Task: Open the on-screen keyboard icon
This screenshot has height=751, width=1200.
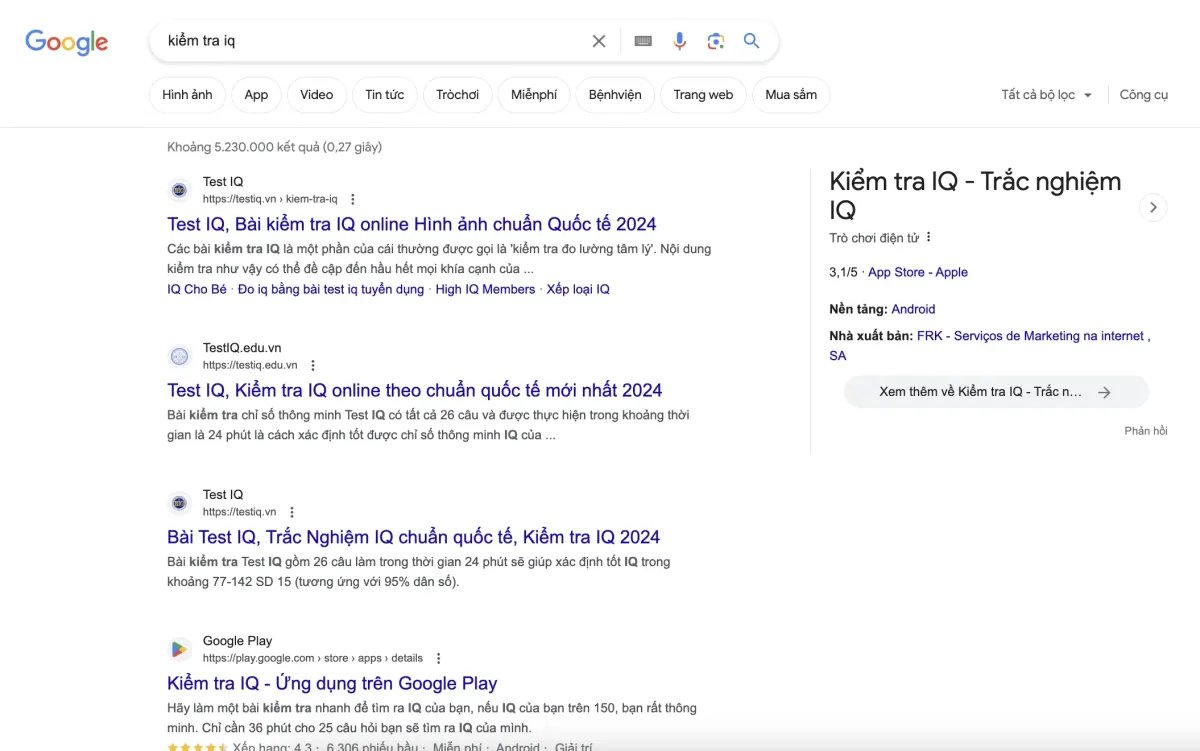Action: click(643, 41)
